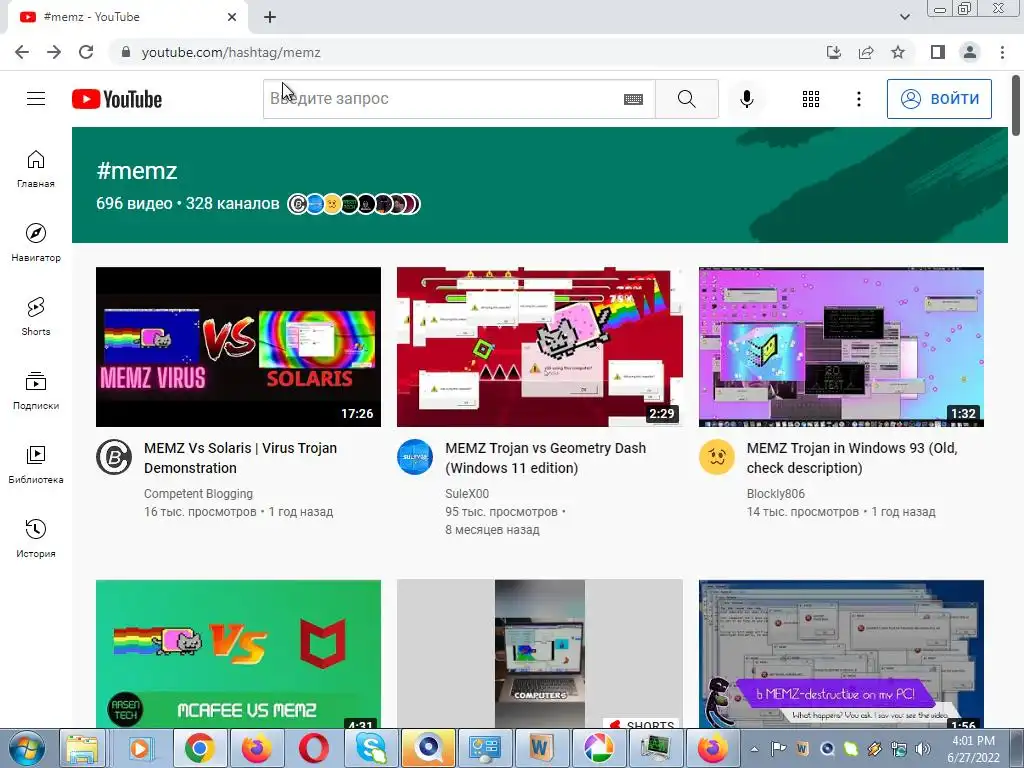The image size is (1024, 768).
Task: Go to Главная in sidebar
Action: pyautogui.click(x=36, y=169)
